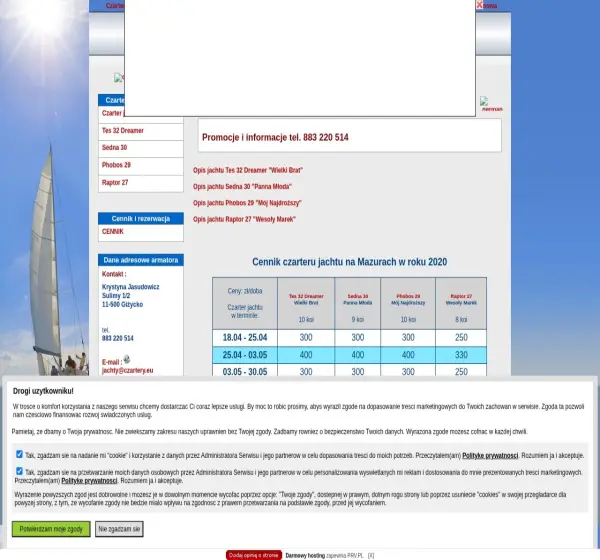The image size is (600, 560).
Task: Click the broken image icon at right
Action: [484, 101]
